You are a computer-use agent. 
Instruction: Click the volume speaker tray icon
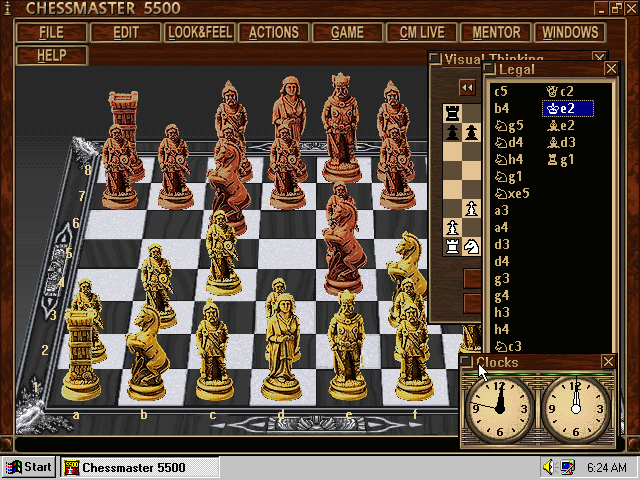(x=548, y=467)
